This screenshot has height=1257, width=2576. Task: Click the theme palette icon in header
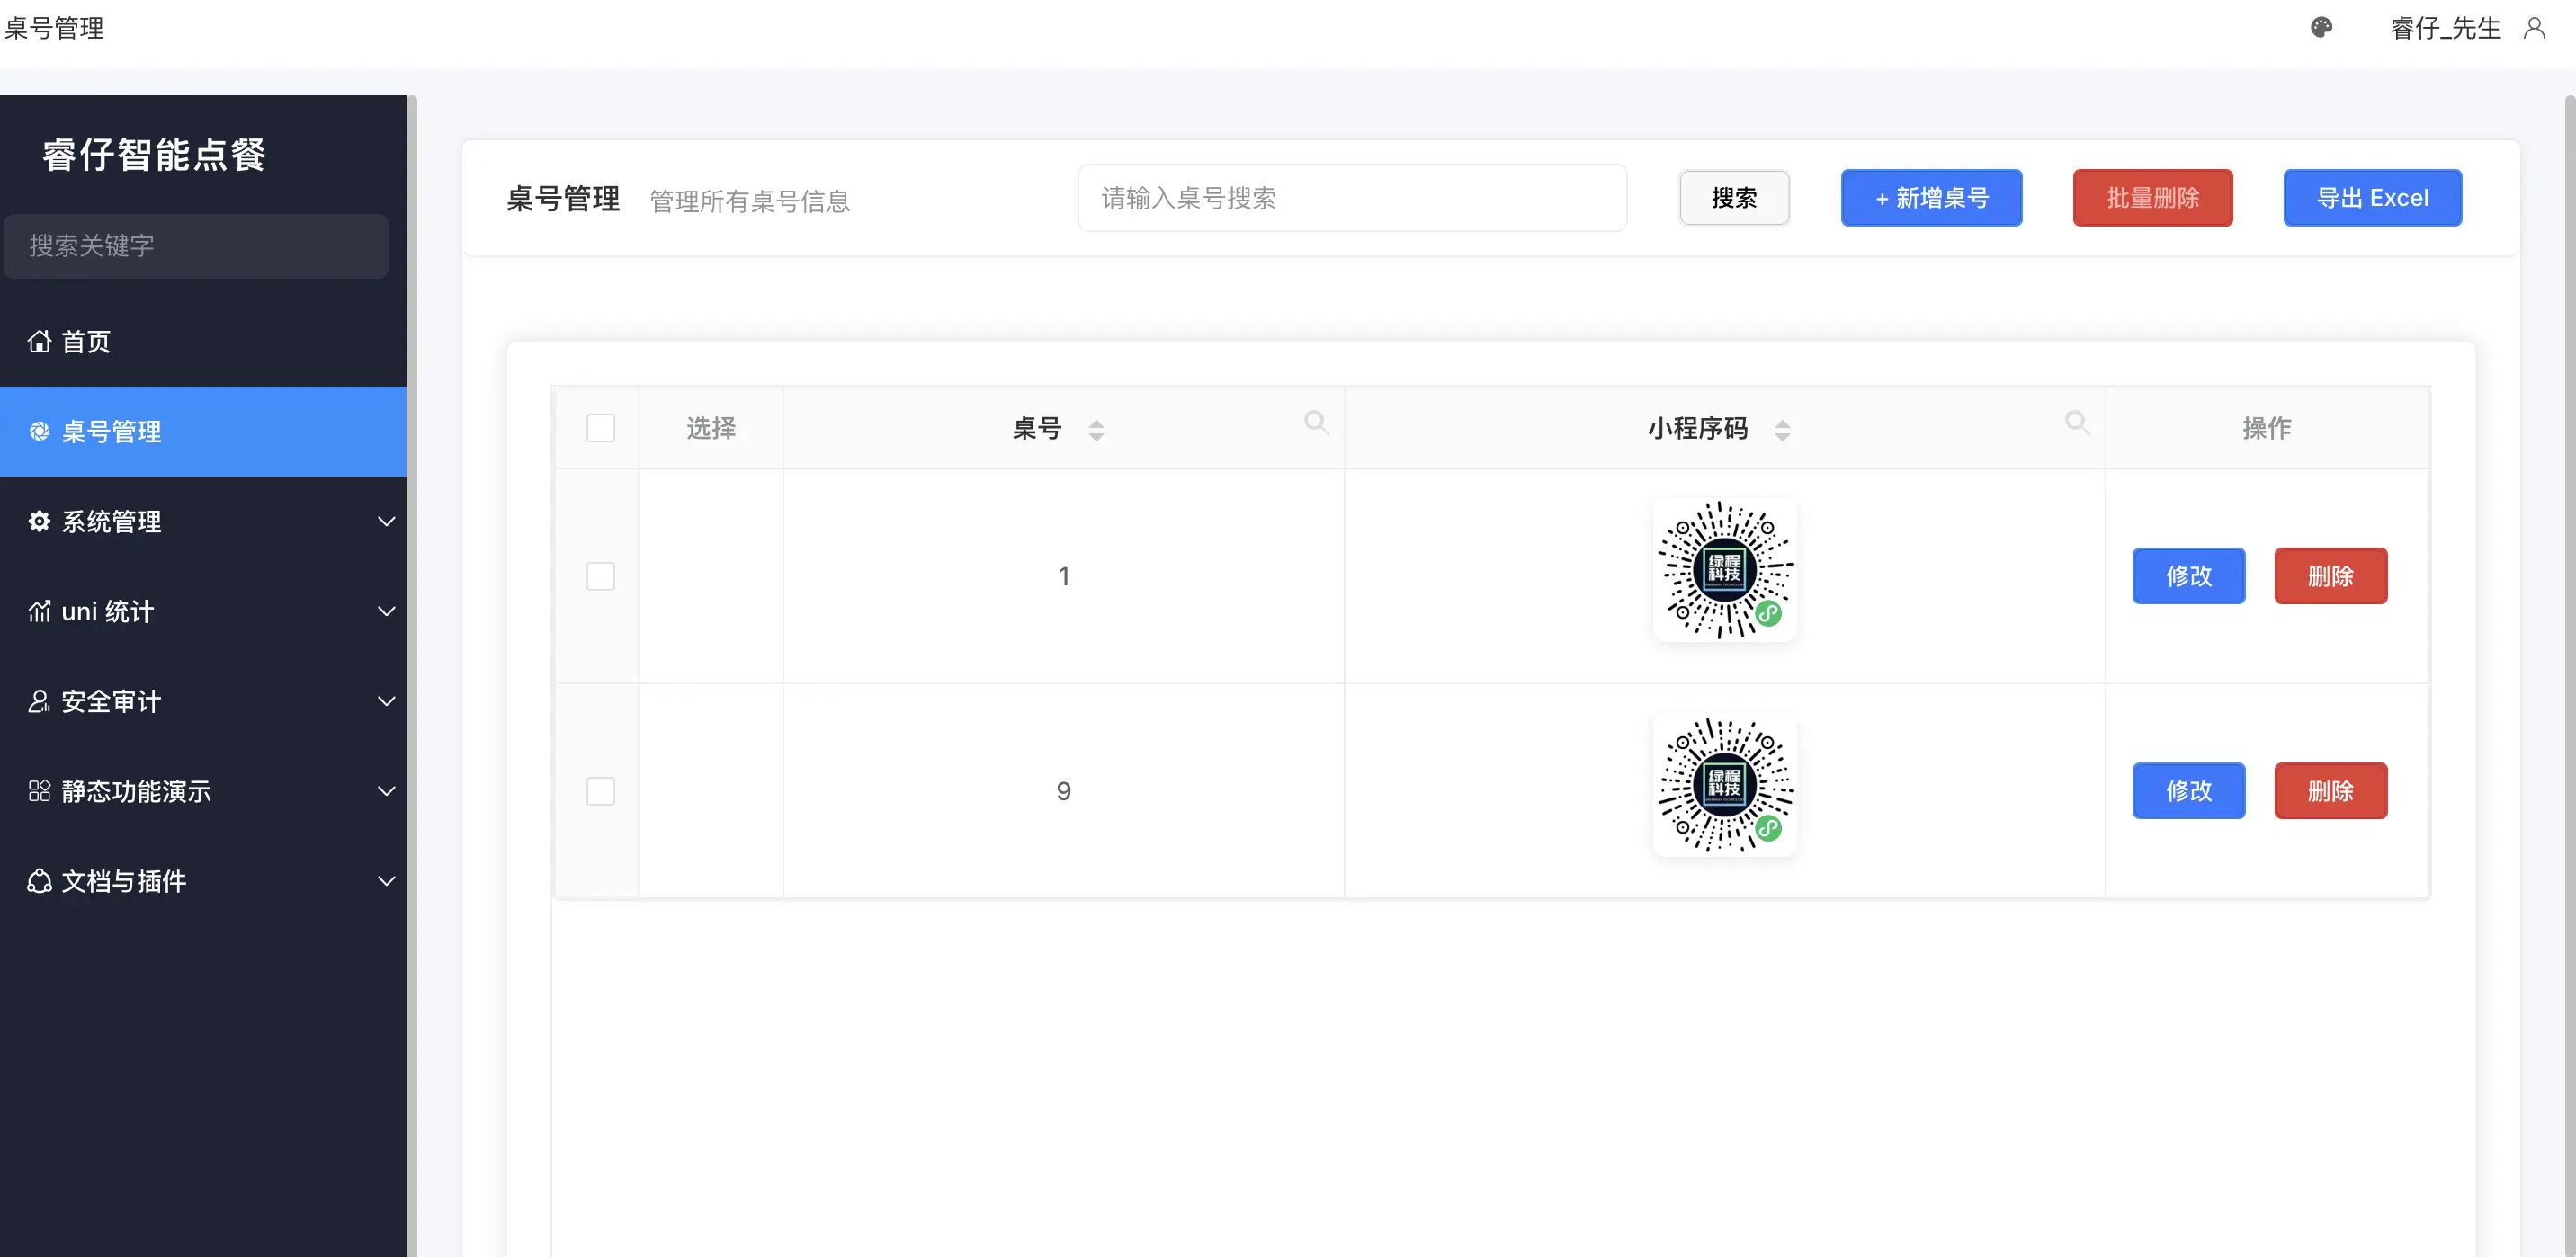pyautogui.click(x=2321, y=28)
